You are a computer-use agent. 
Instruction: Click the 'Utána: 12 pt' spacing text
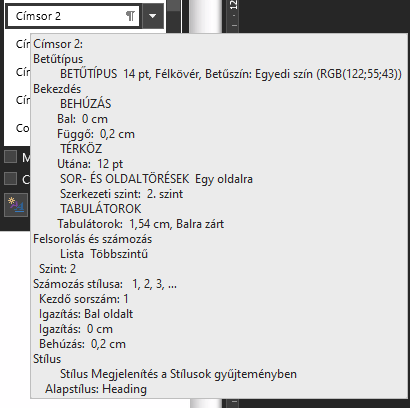pos(90,164)
